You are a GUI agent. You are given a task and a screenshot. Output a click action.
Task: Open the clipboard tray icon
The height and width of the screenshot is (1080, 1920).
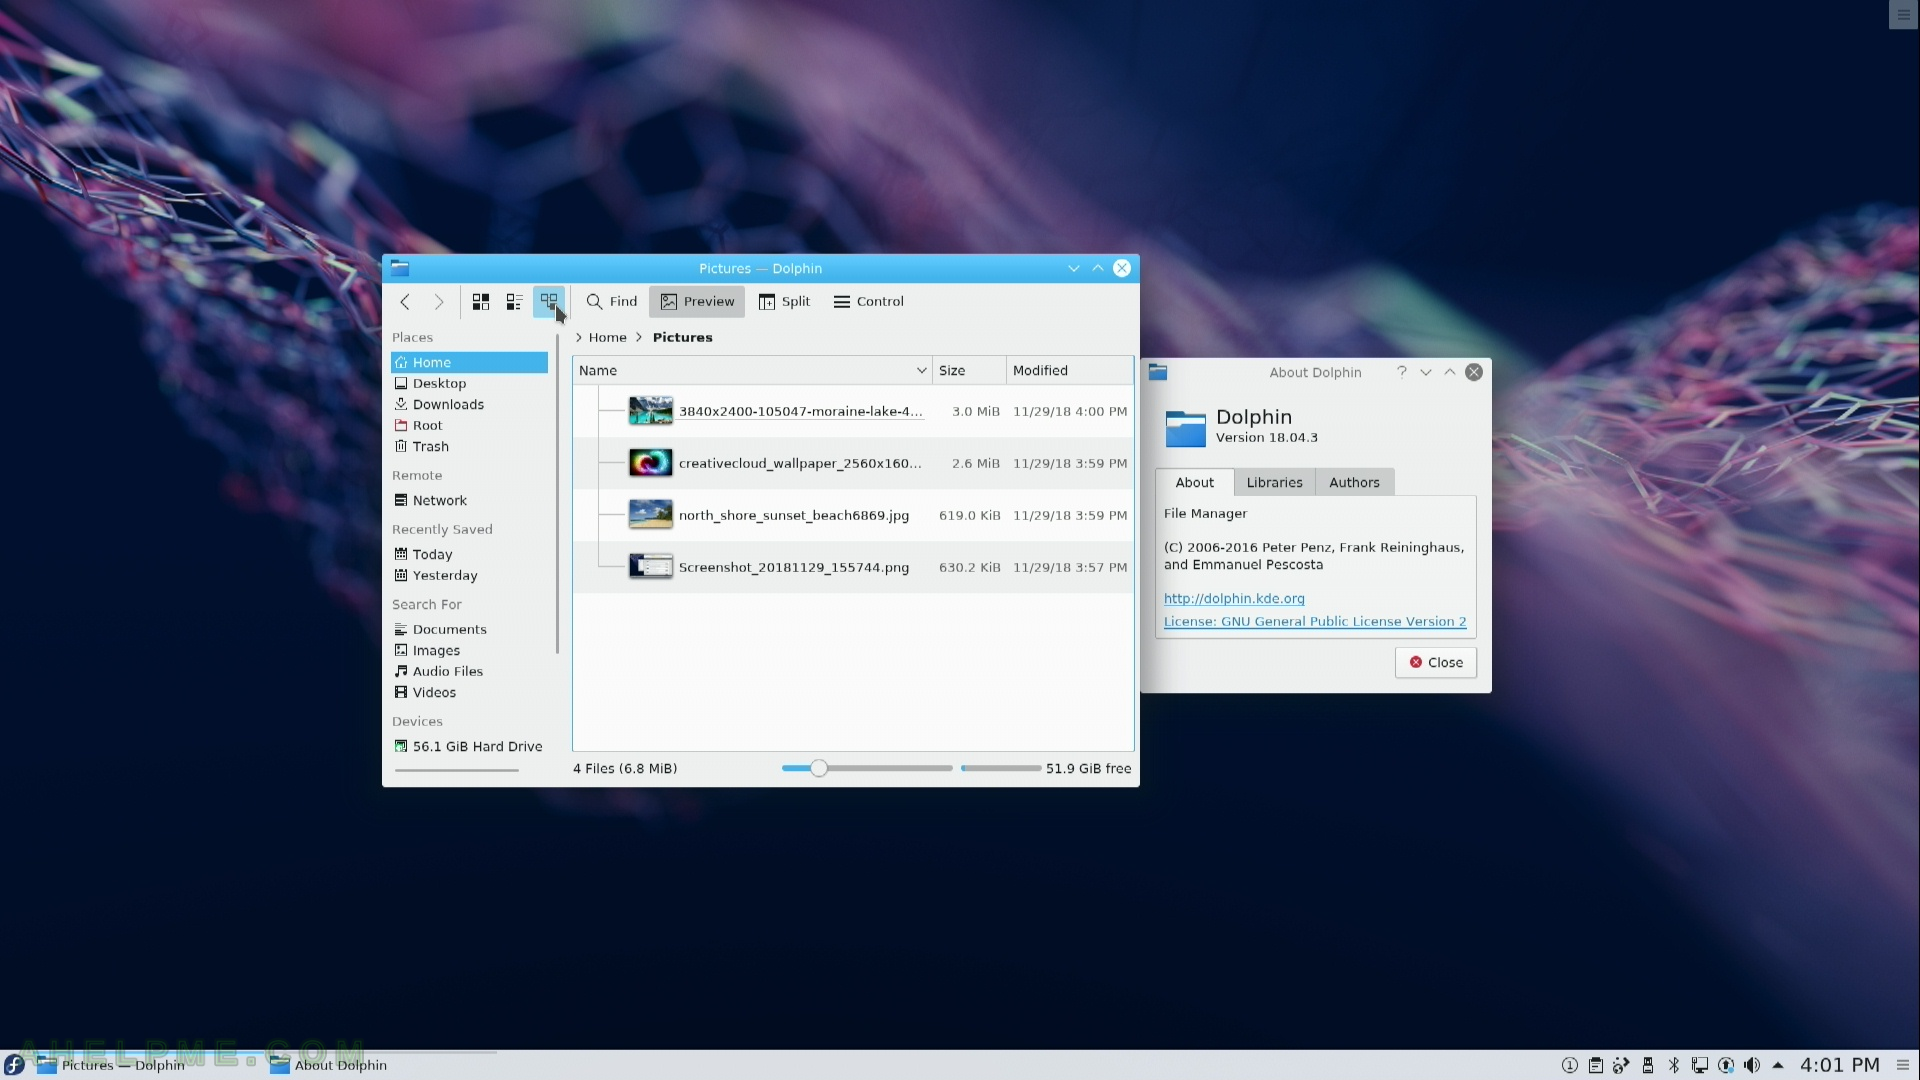point(1596,1065)
